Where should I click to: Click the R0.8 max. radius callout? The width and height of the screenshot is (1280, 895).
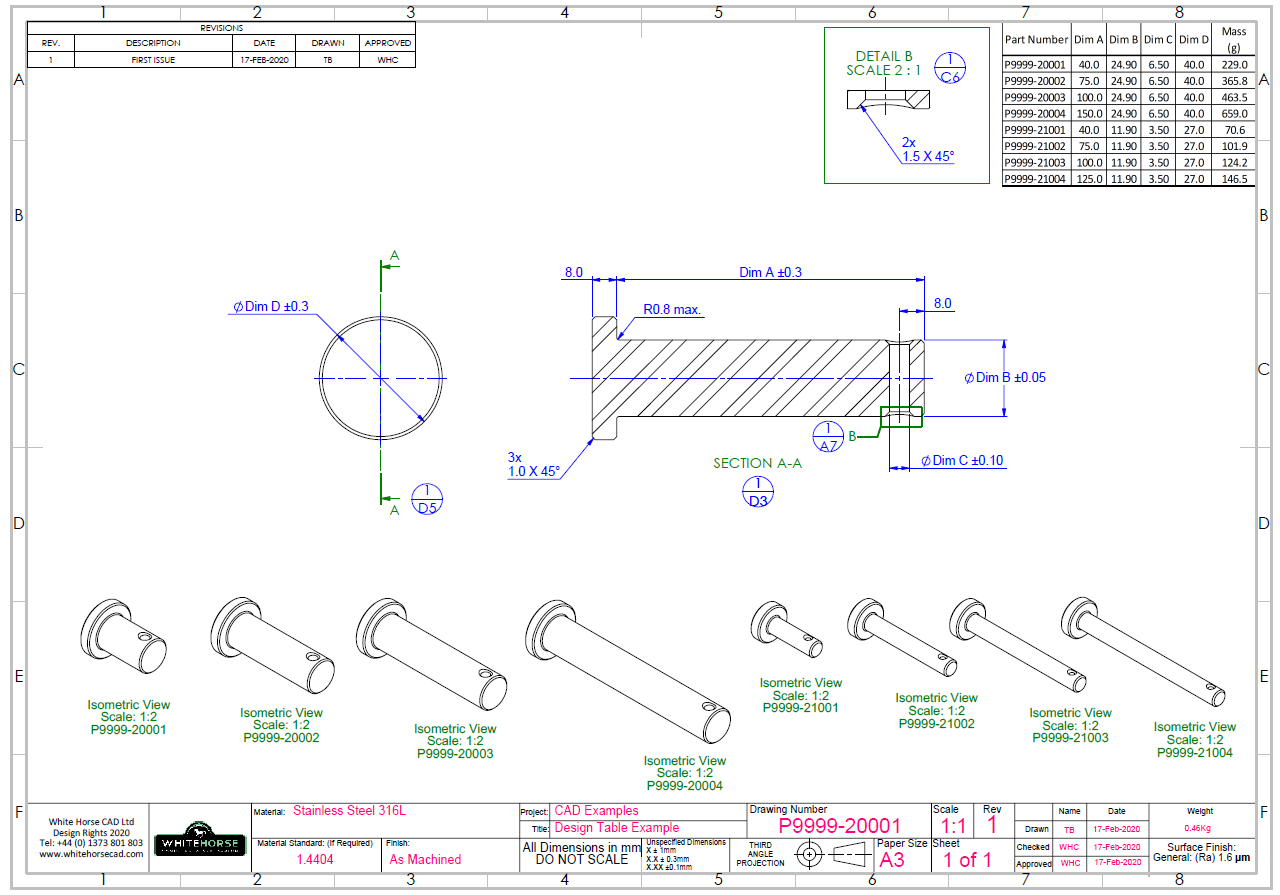tap(672, 310)
